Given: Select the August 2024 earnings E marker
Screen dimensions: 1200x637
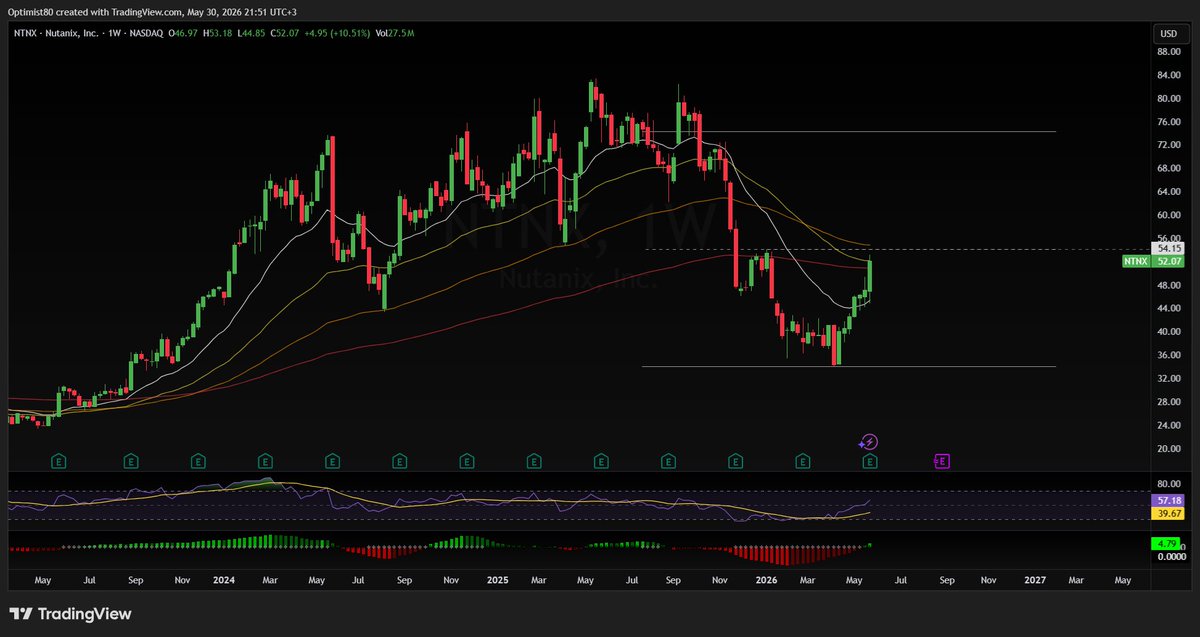Looking at the screenshot, I should click(399, 461).
